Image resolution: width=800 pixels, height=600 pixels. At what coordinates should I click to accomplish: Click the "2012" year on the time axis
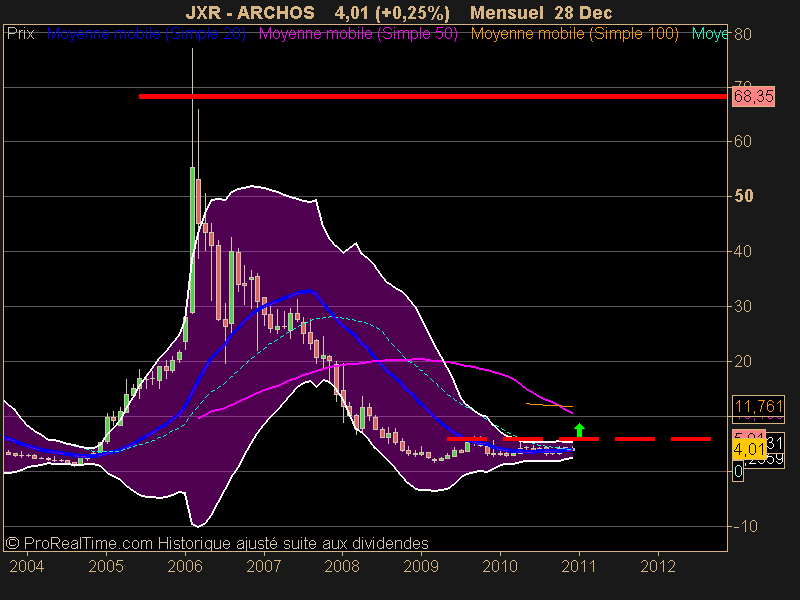658,566
